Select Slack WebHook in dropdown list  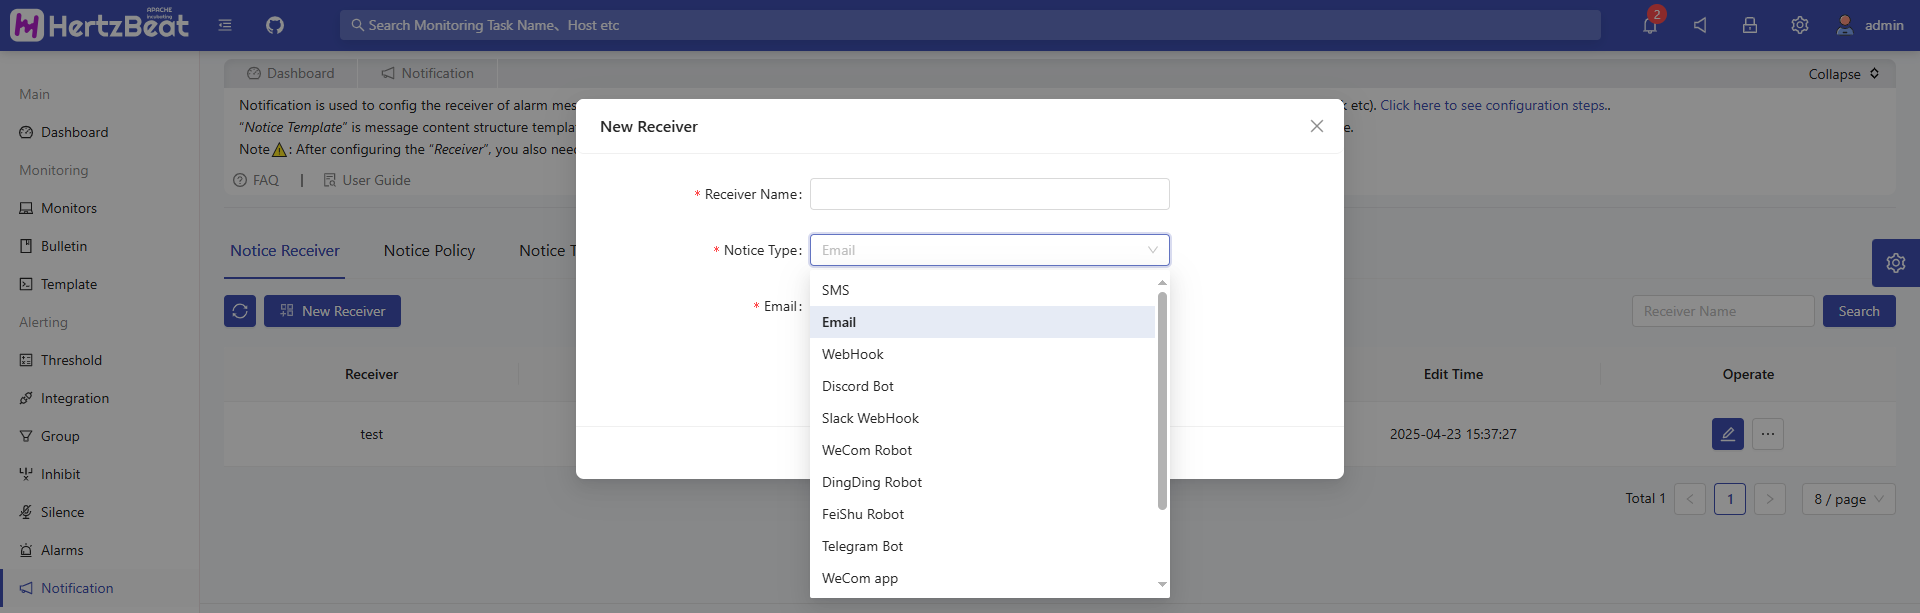870,418
